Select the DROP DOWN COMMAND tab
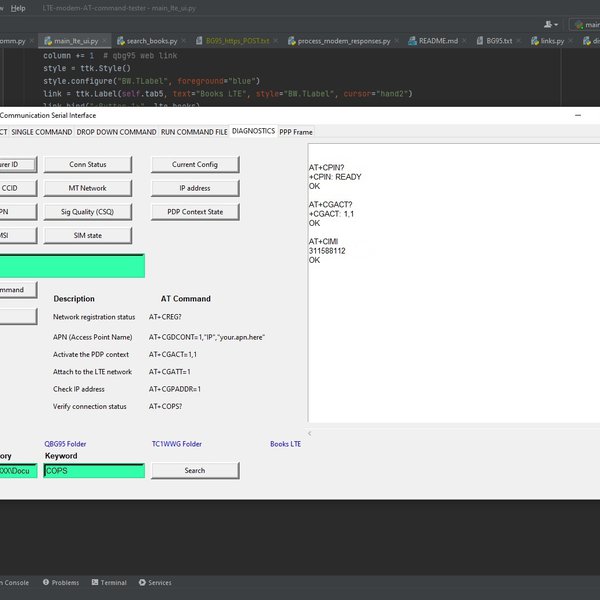This screenshot has width=600, height=600. coord(116,132)
